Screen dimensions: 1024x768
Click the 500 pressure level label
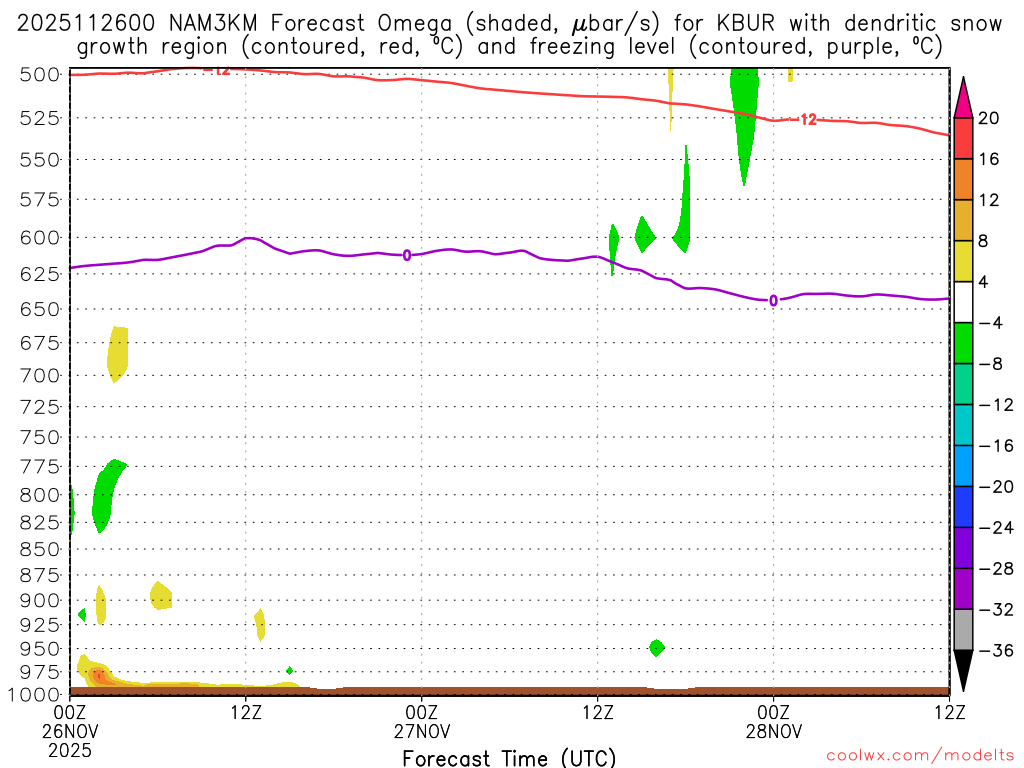(40, 74)
